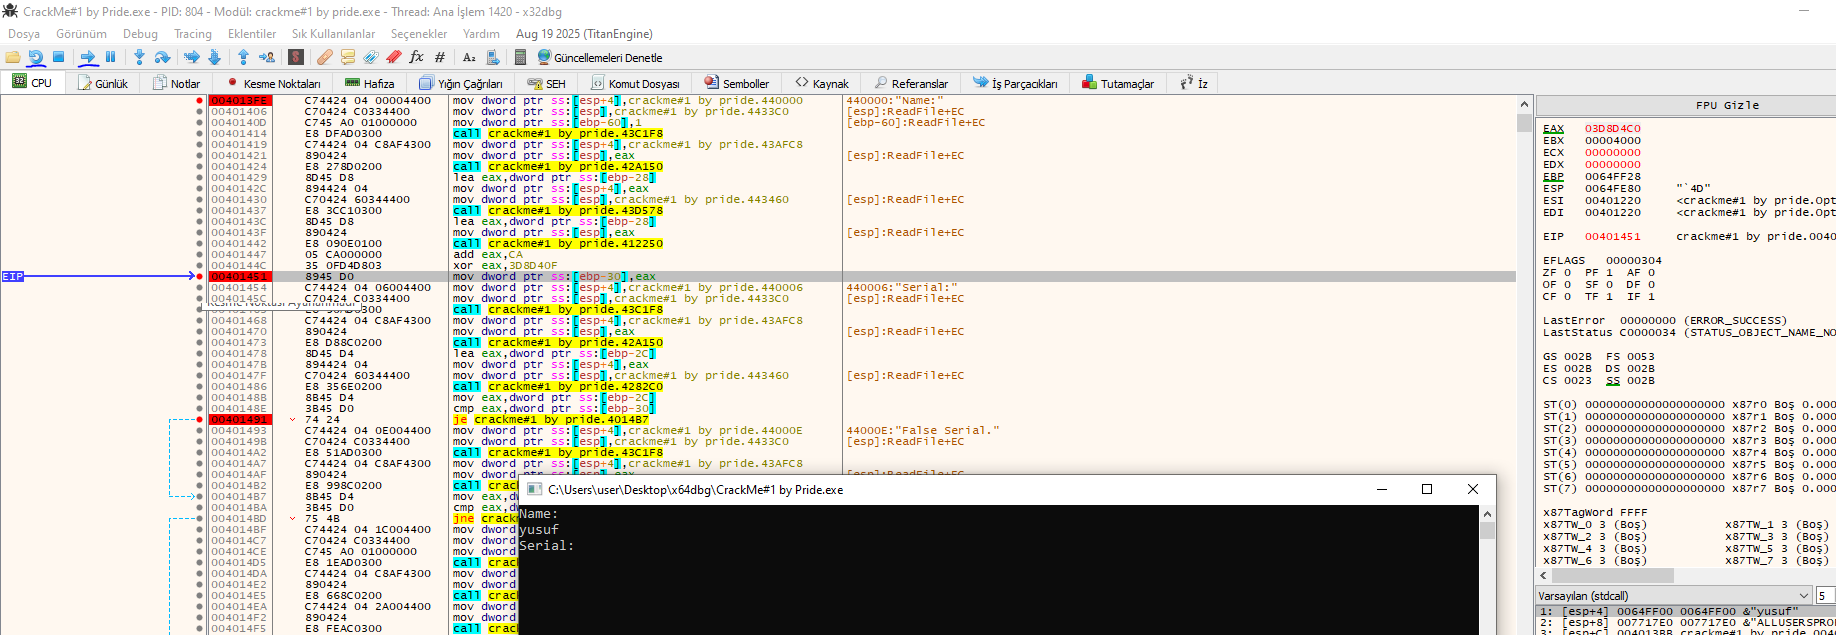
Task: Toggle breakpoint dot at address 004014BD
Action: coord(200,518)
